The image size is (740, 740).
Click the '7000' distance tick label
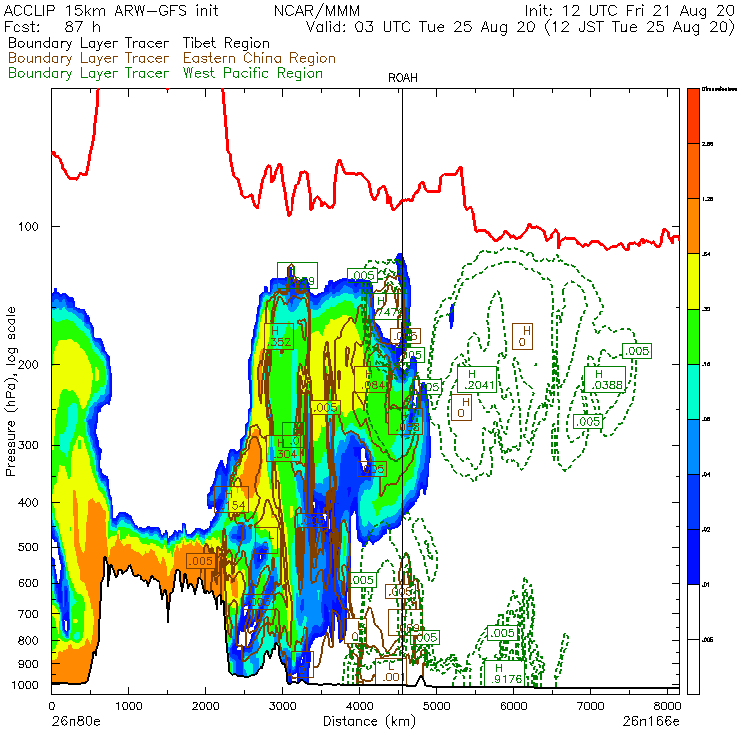590,706
